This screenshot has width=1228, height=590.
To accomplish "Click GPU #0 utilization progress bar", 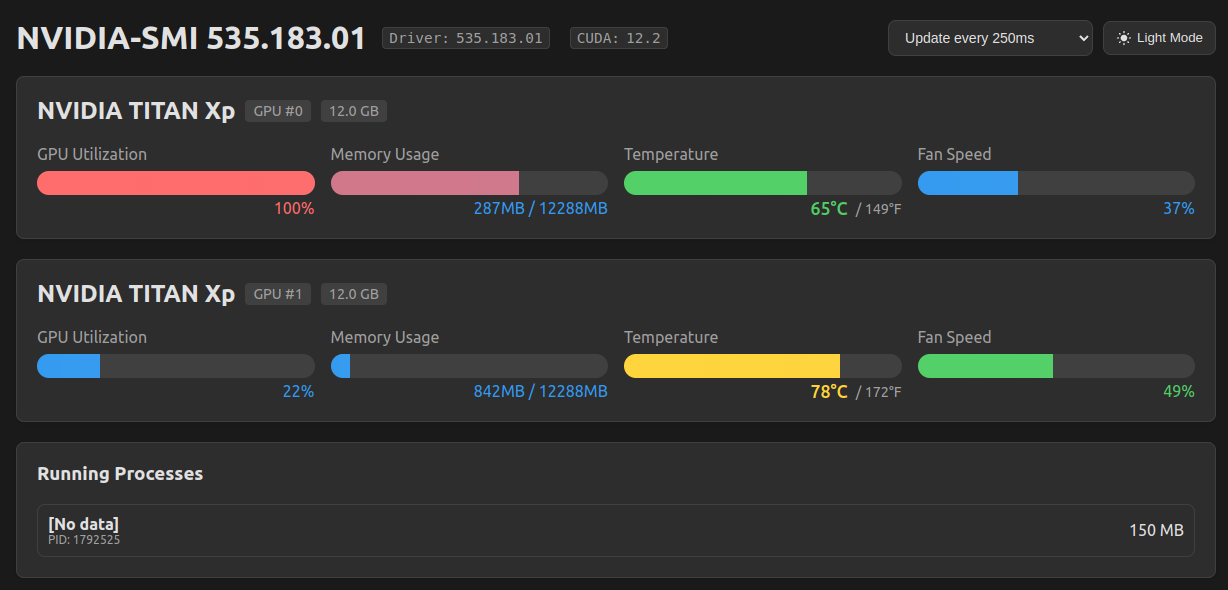I will (x=176, y=183).
